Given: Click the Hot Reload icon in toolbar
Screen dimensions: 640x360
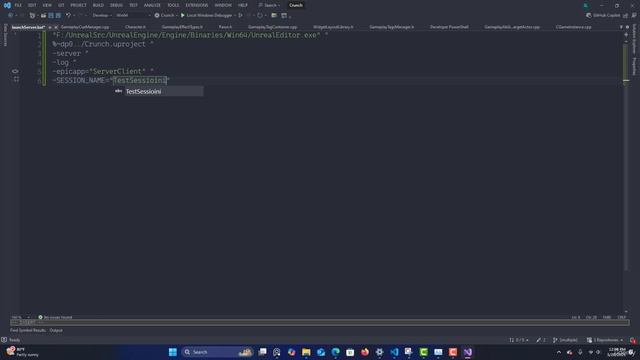Looking at the screenshot, I should click(260, 15).
